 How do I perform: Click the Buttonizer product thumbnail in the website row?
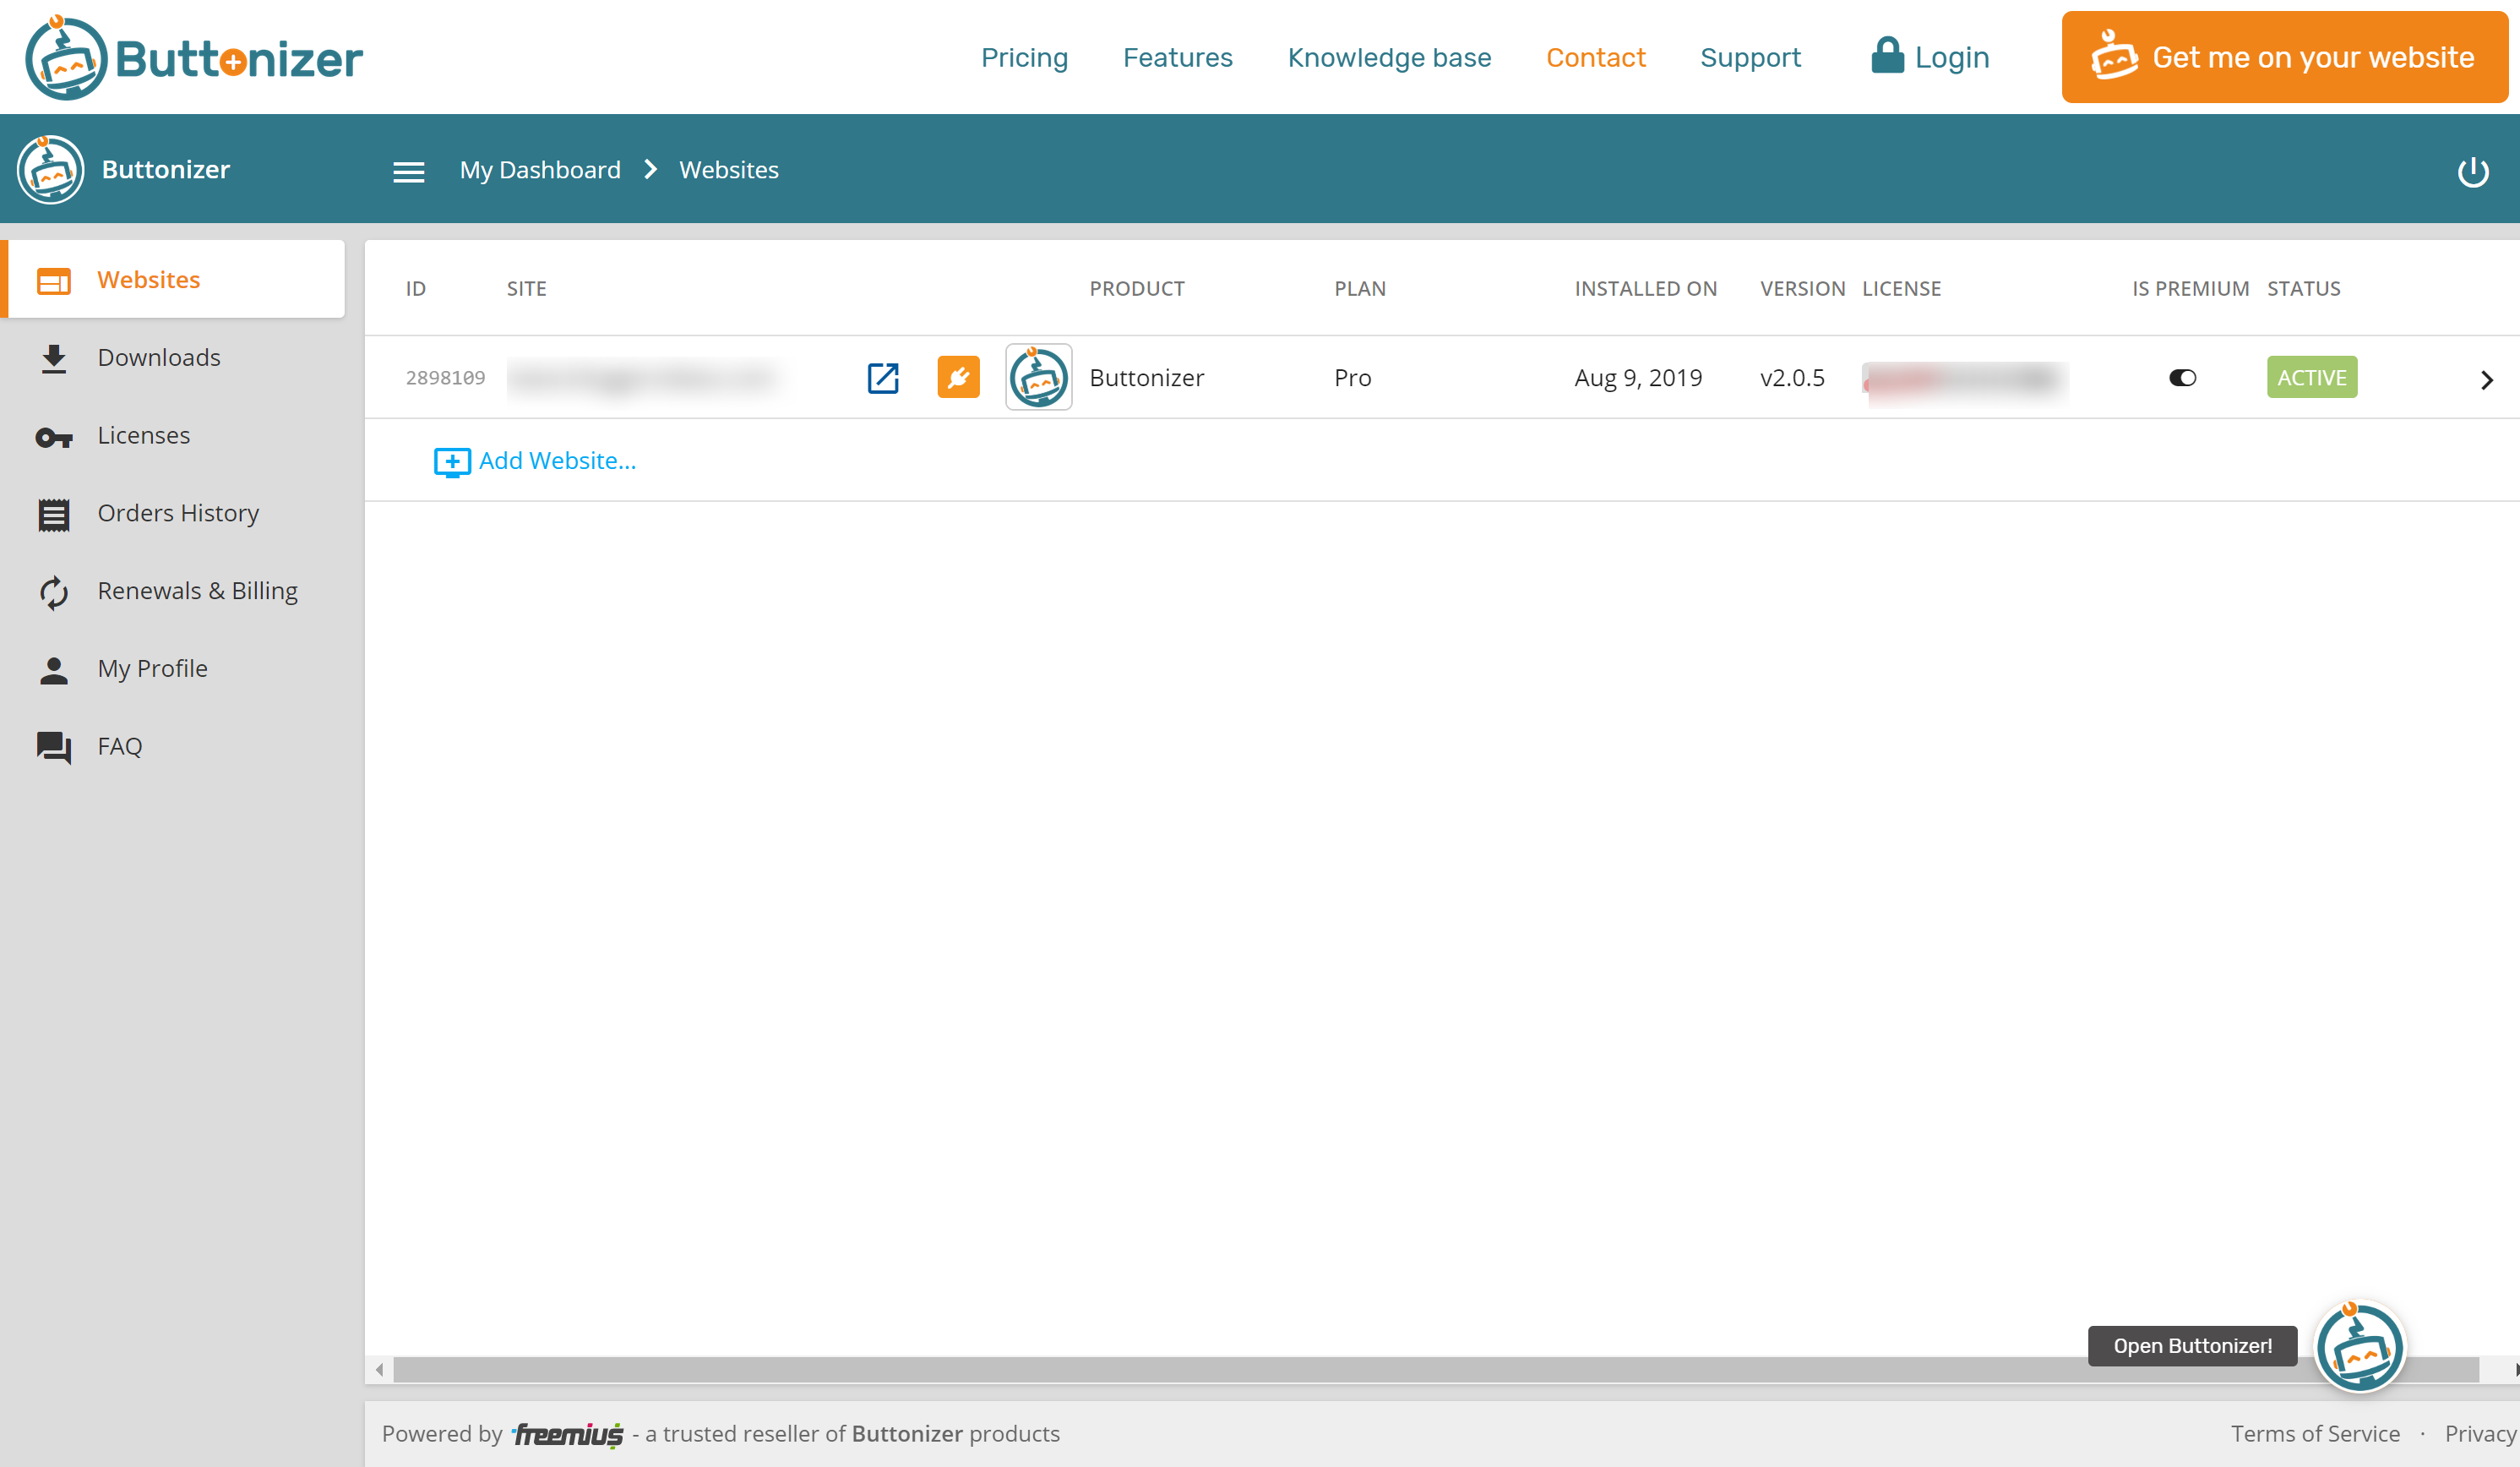click(x=1038, y=378)
